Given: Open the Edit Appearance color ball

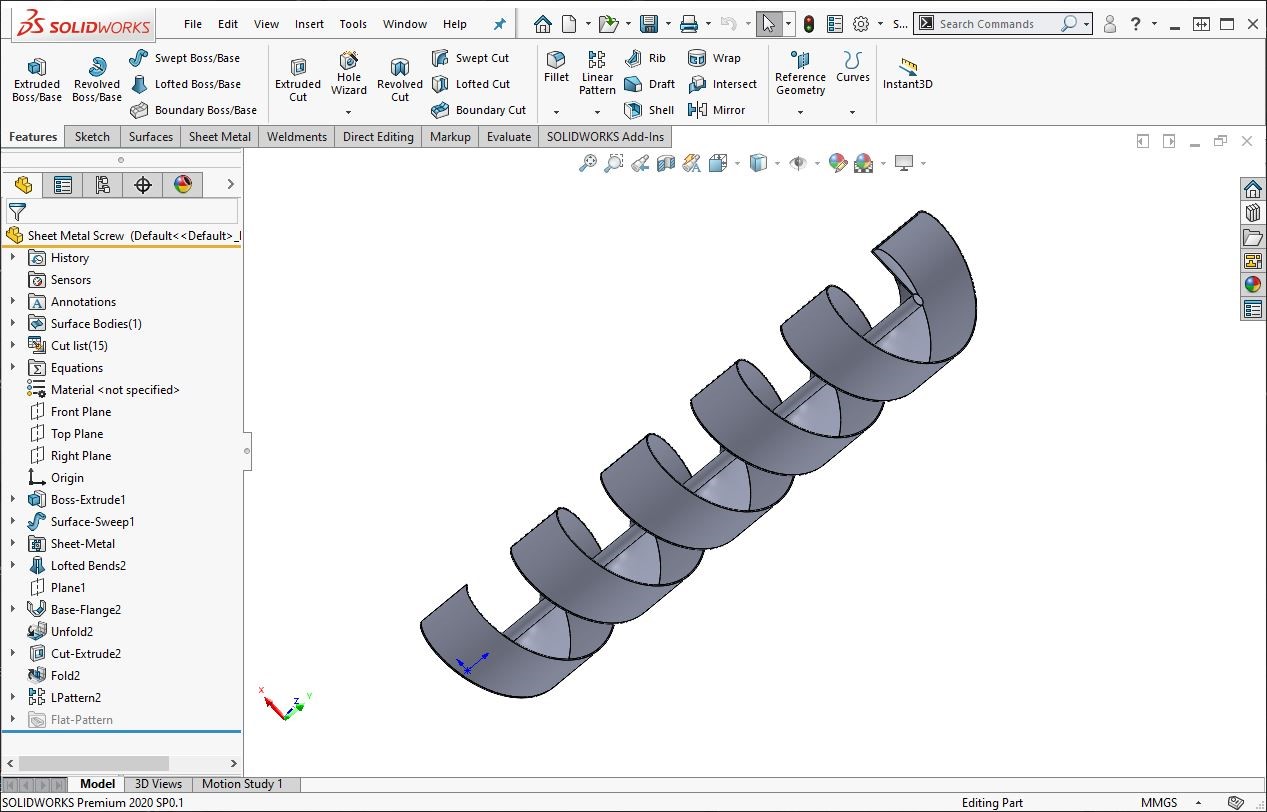Looking at the screenshot, I should pos(838,163).
